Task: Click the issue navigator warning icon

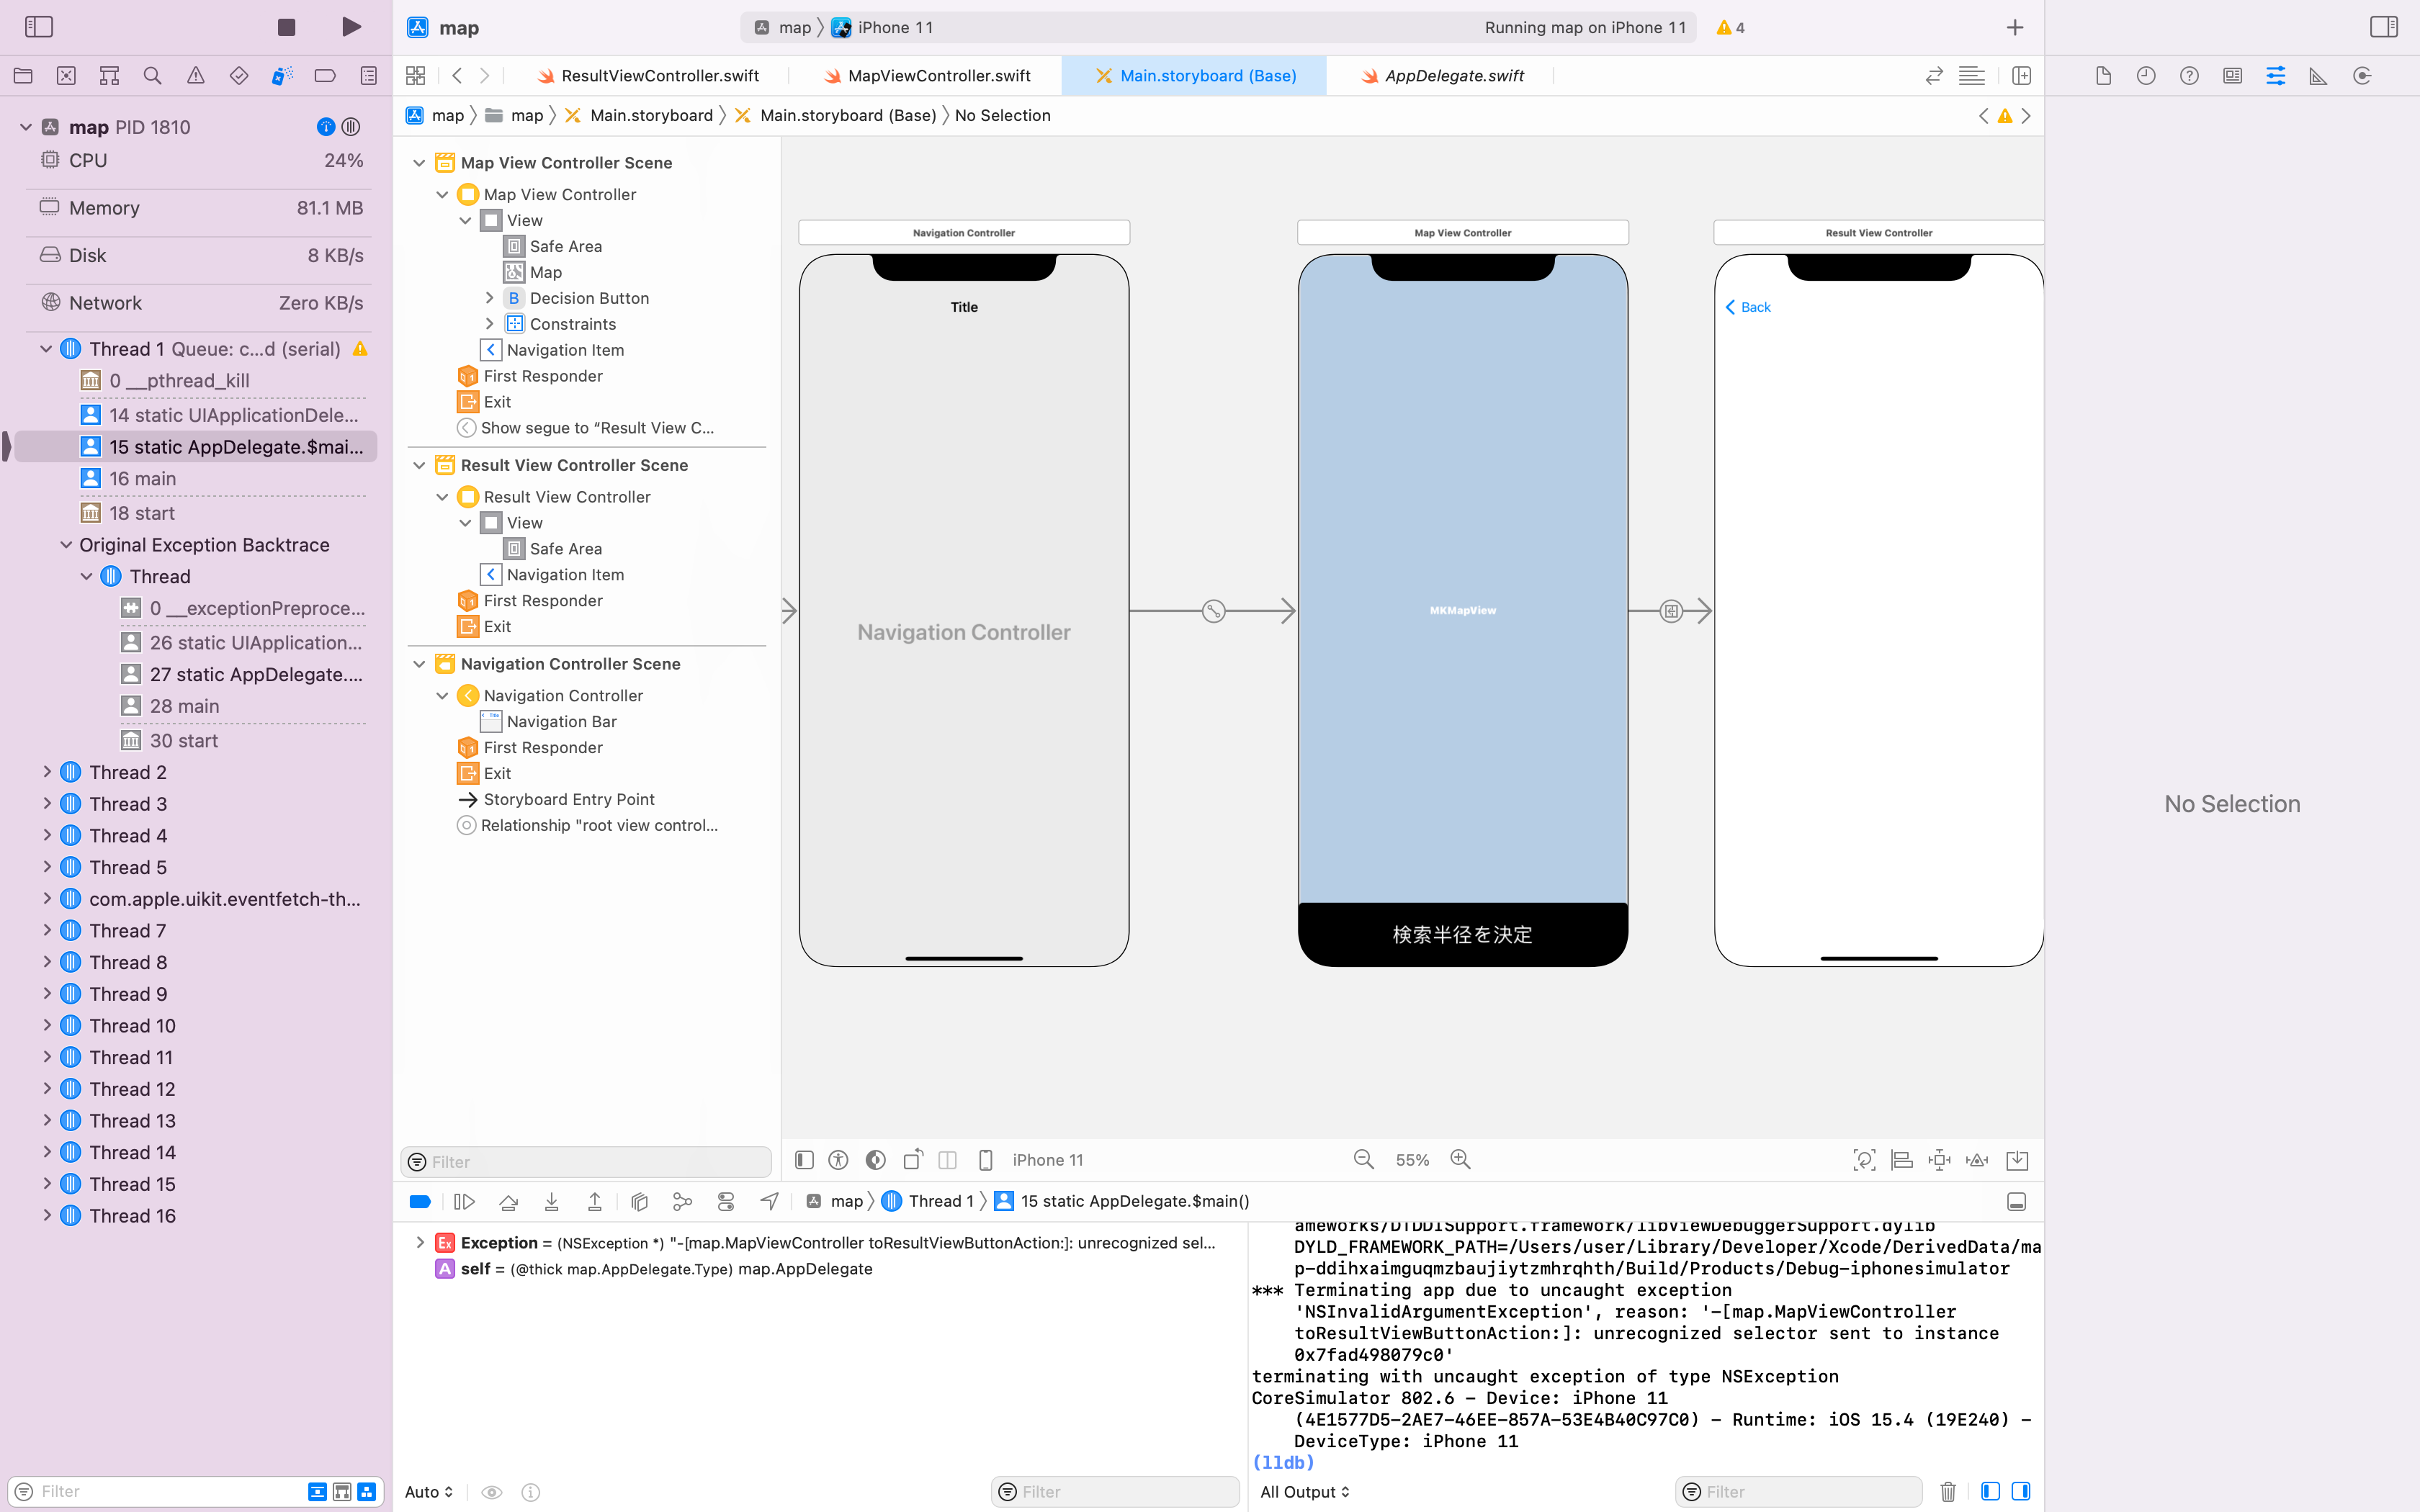Action: pyautogui.click(x=197, y=76)
